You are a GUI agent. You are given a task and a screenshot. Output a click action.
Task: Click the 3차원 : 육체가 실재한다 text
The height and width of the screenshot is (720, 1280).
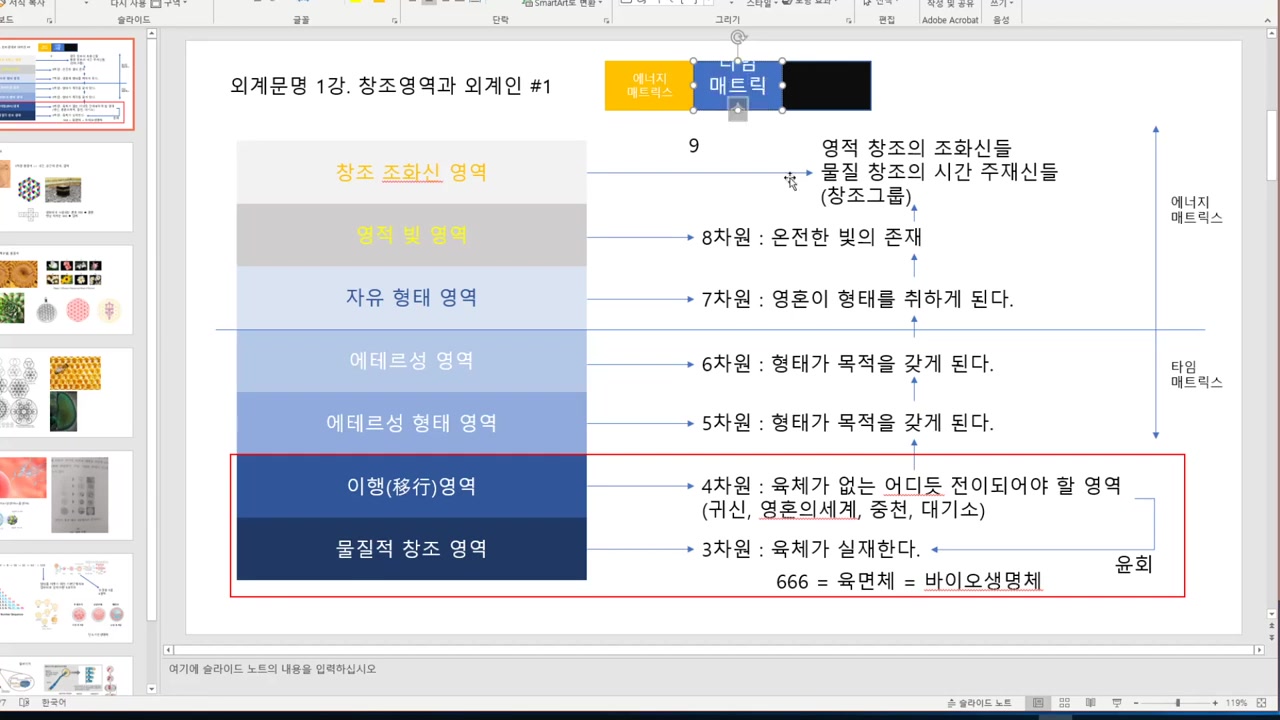(x=810, y=549)
